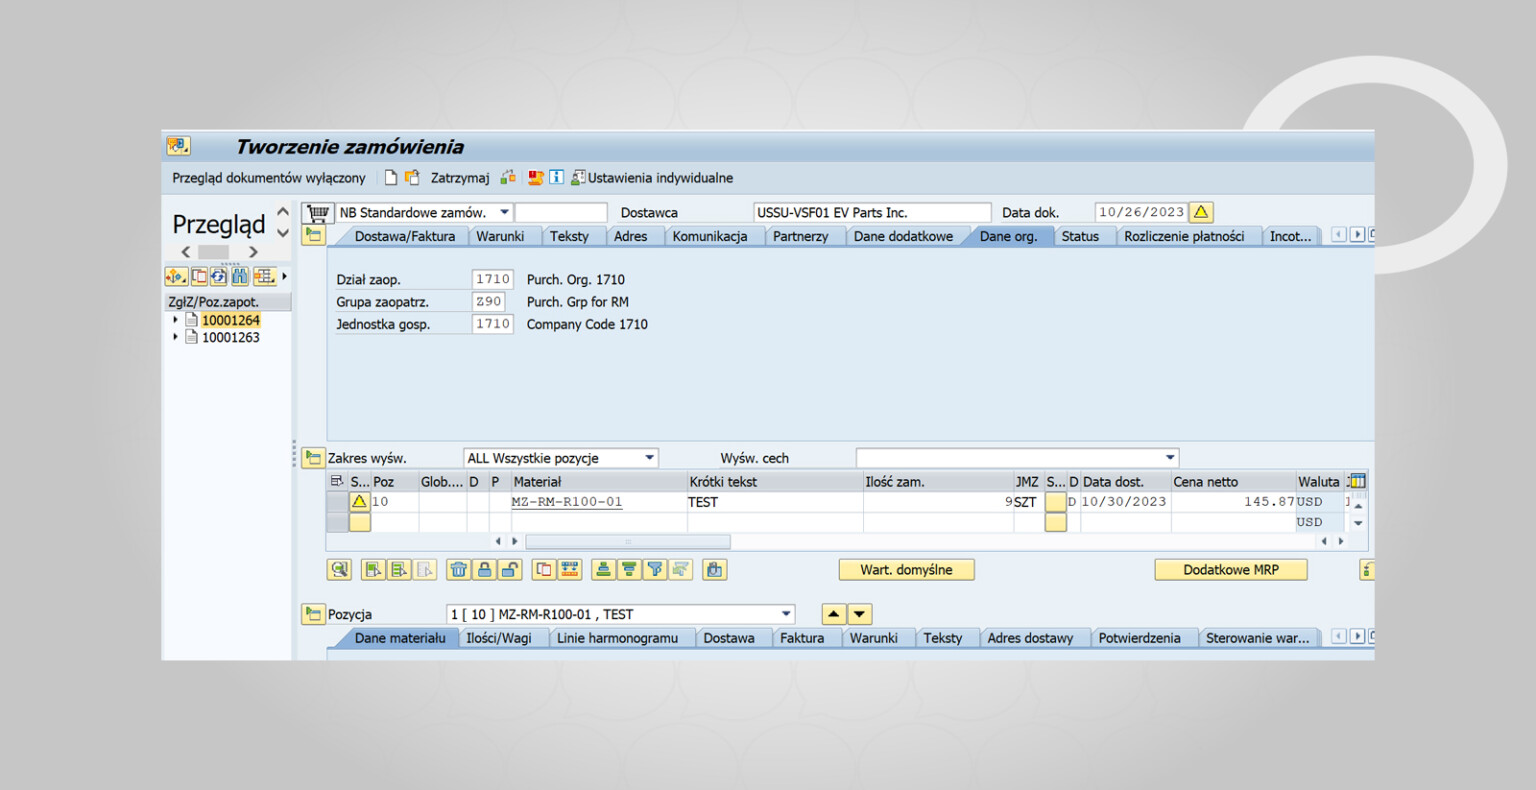Toggle the item overview section collapse icon
The height and width of the screenshot is (790, 1536).
(x=313, y=458)
